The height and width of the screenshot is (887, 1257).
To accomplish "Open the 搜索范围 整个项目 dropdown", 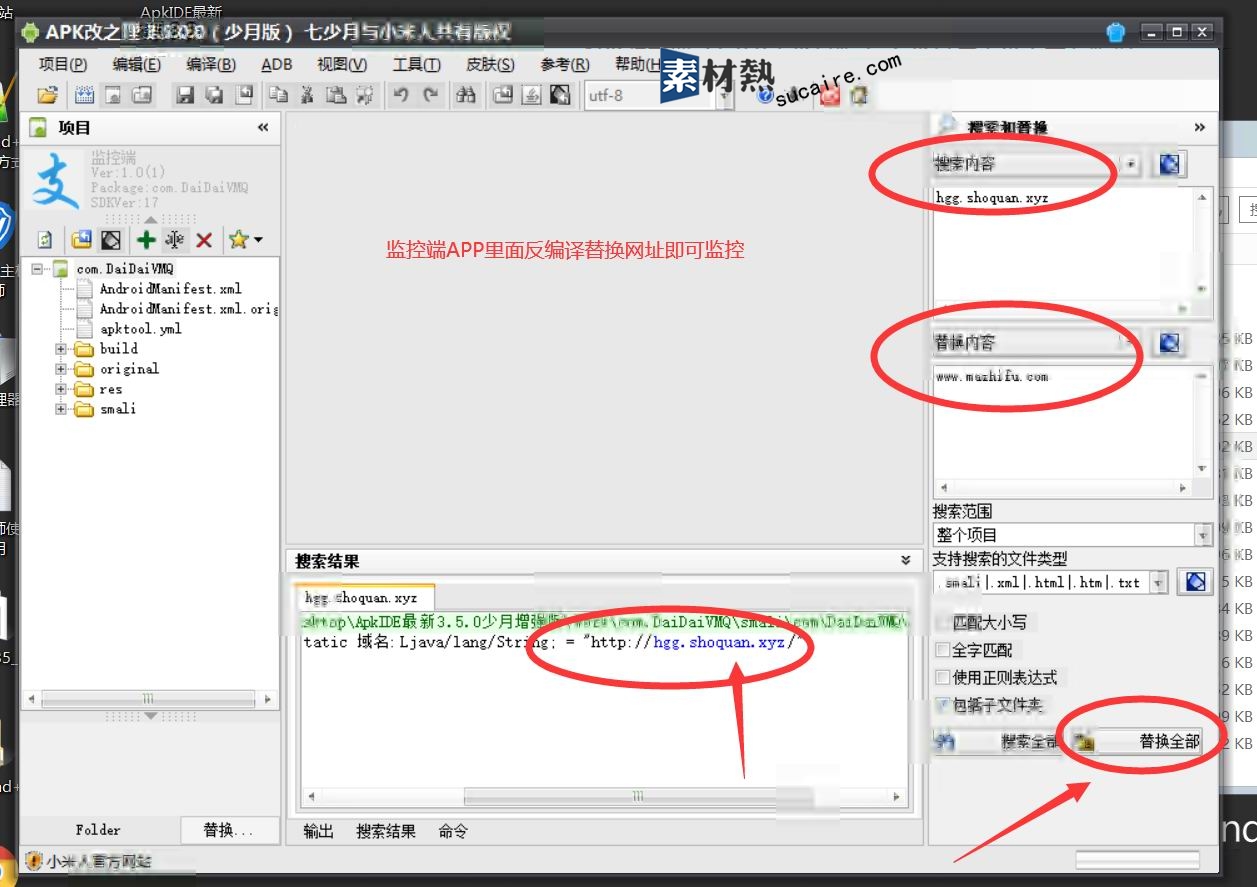I will 1203,535.
